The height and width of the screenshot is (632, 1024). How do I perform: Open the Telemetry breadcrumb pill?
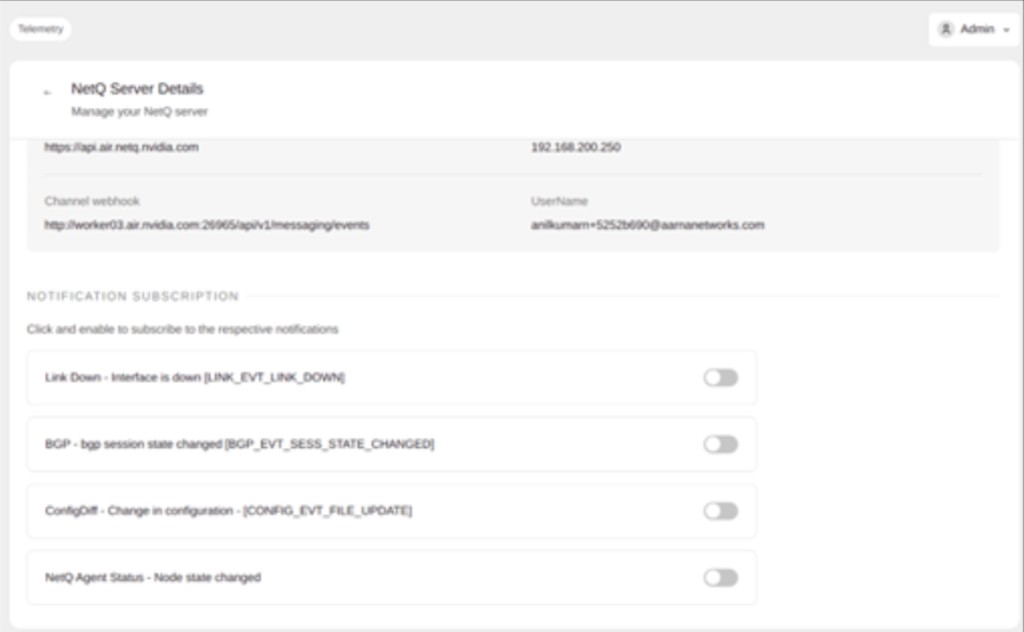pyautogui.click(x=40, y=29)
